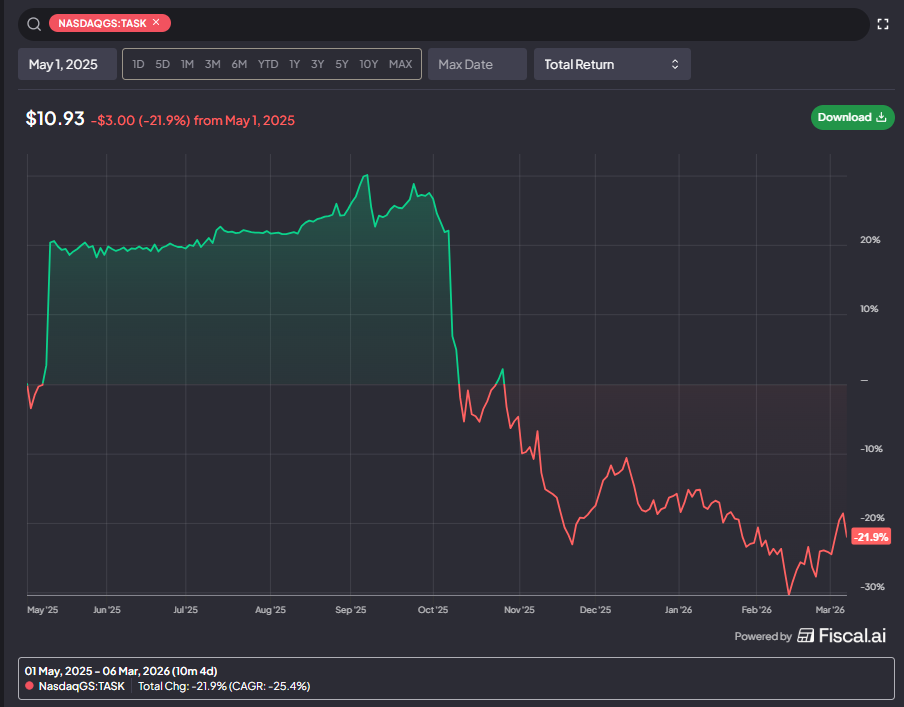Select the 5Y time range
This screenshot has width=904, height=707.
pyautogui.click(x=342, y=64)
